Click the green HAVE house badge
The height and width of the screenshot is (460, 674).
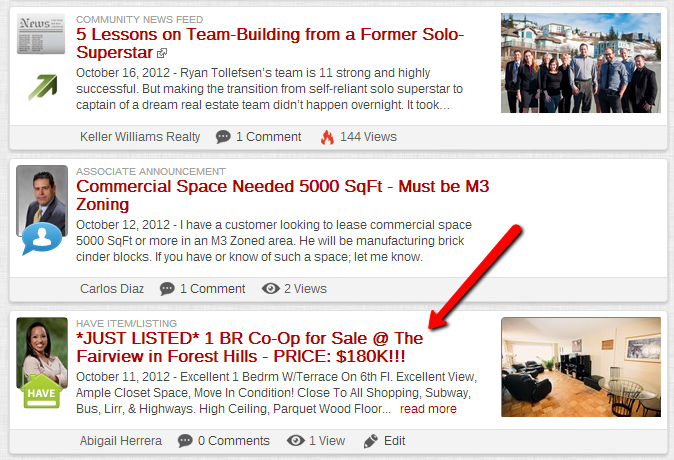point(41,391)
